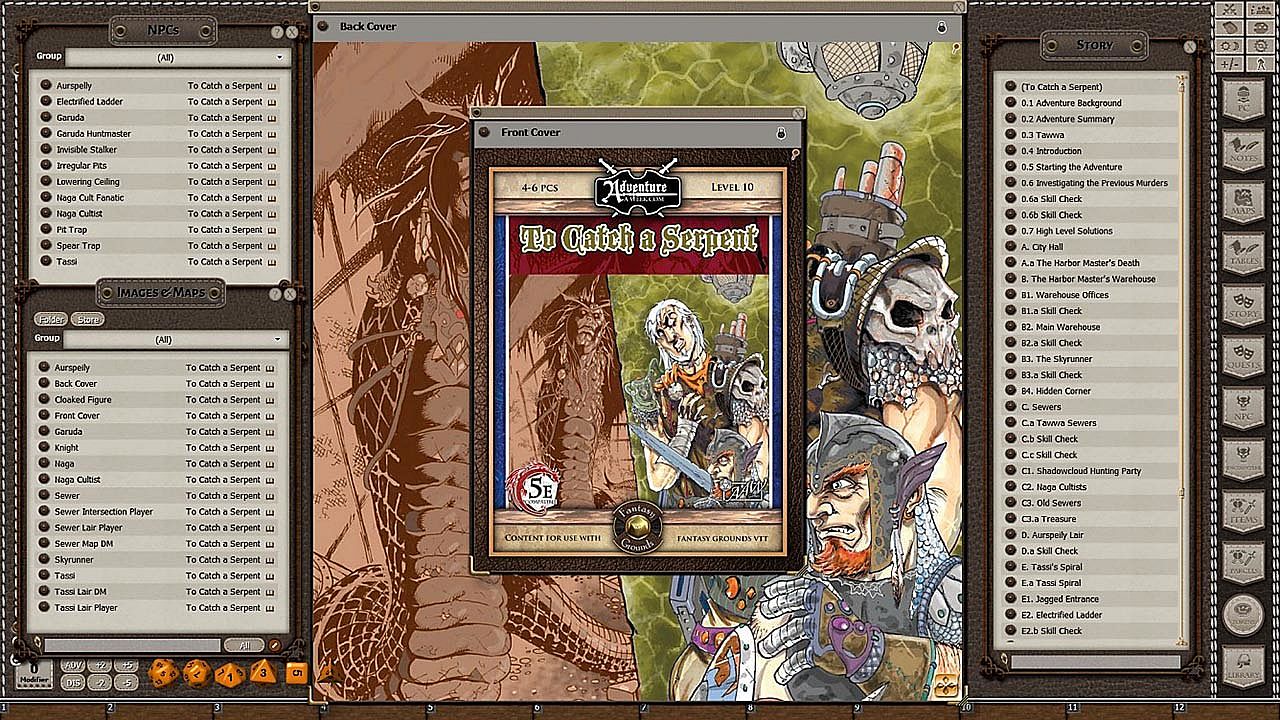Toggle the ADV modifier button

(x=73, y=665)
